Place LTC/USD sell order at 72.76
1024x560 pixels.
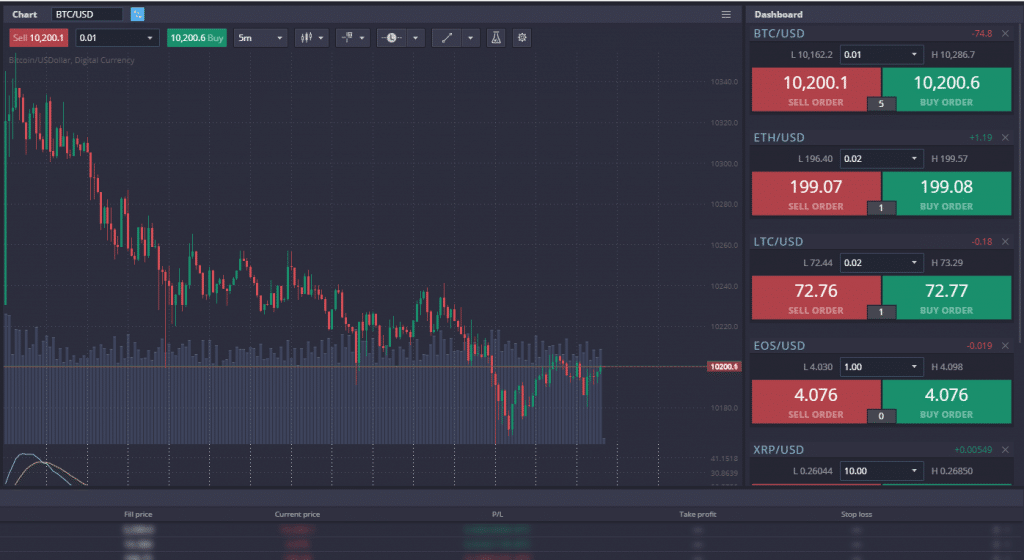pyautogui.click(x=816, y=298)
